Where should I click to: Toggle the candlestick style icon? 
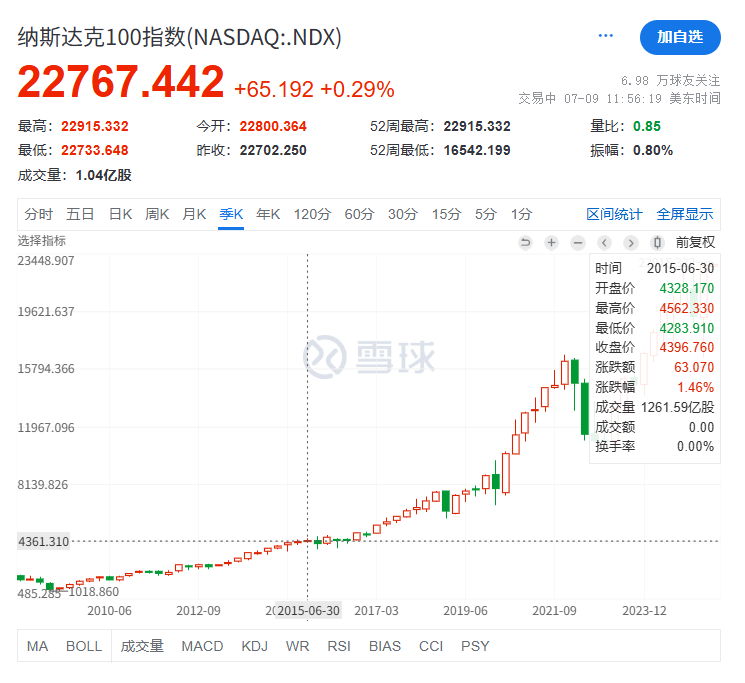[x=657, y=243]
